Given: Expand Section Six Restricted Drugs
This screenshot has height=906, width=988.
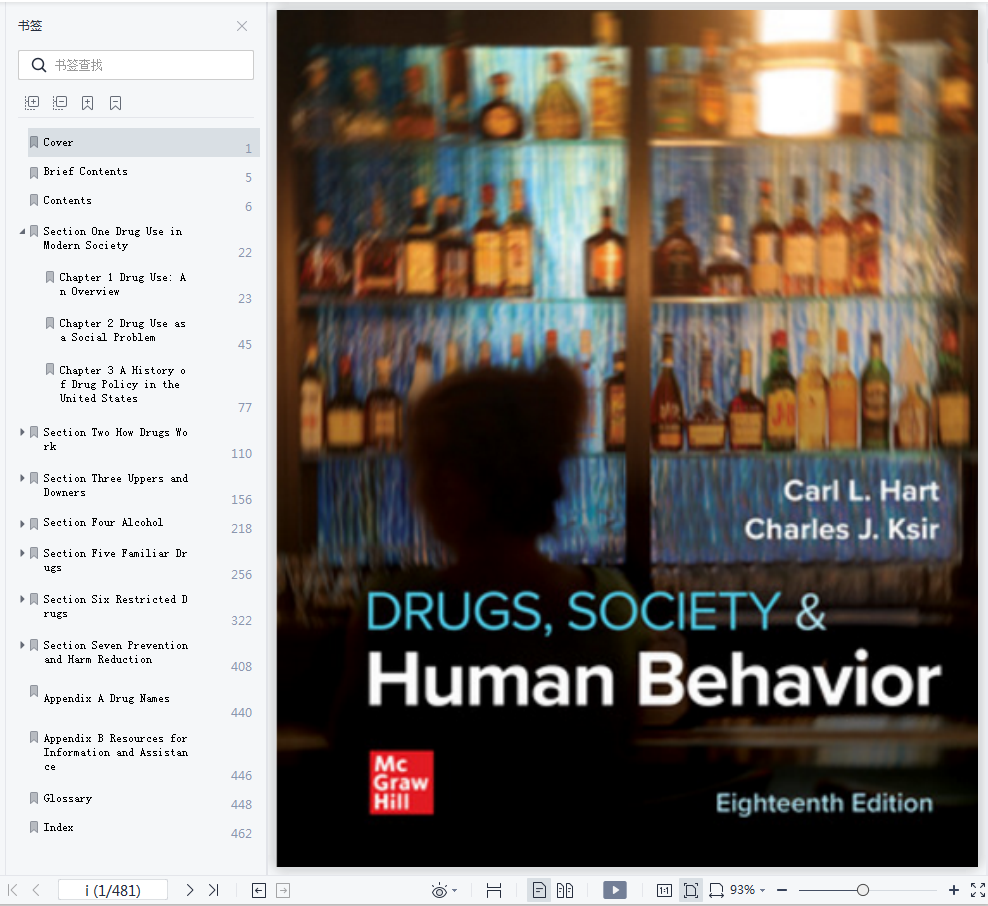Looking at the screenshot, I should pyautogui.click(x=22, y=599).
